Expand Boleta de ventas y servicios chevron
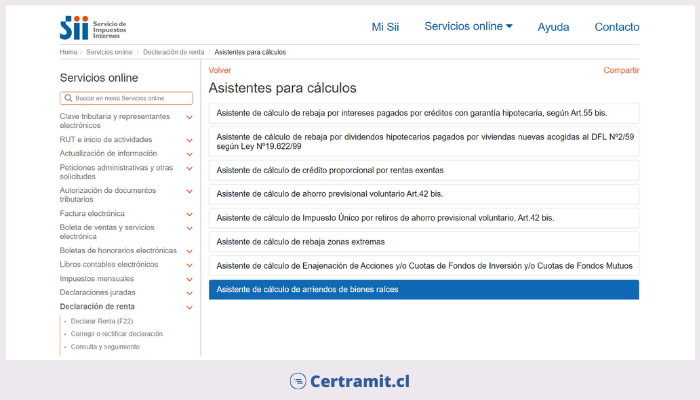Image resolution: width=700 pixels, height=400 pixels. tap(189, 228)
